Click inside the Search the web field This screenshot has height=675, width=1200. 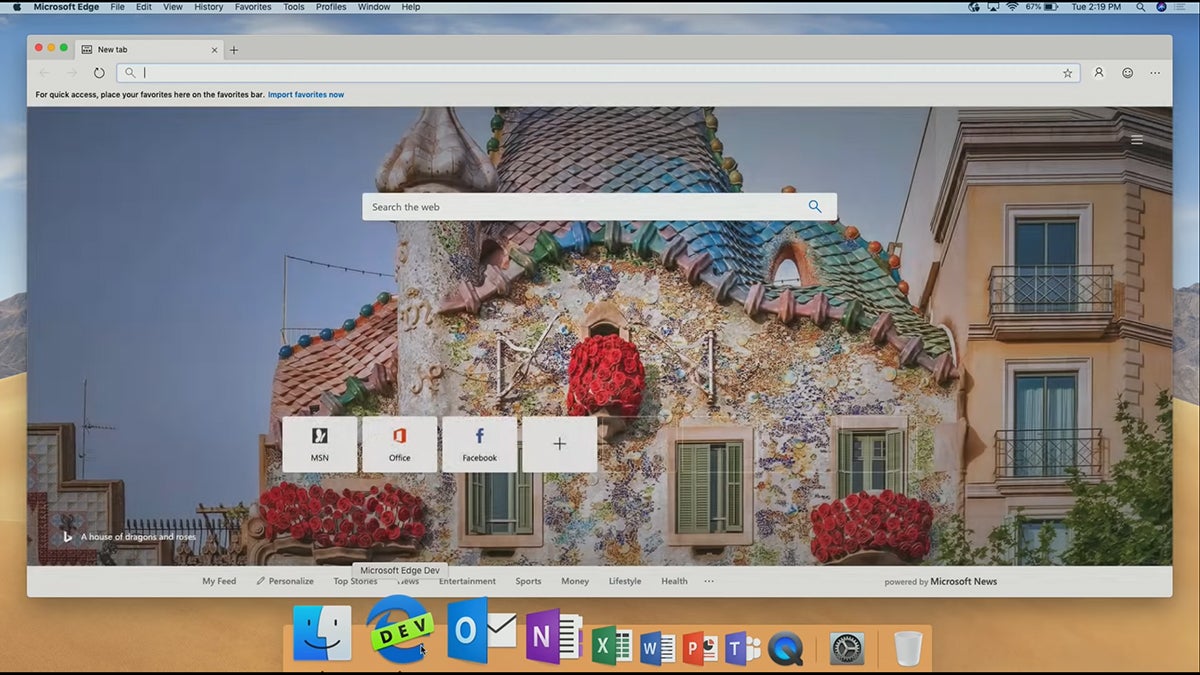point(550,206)
